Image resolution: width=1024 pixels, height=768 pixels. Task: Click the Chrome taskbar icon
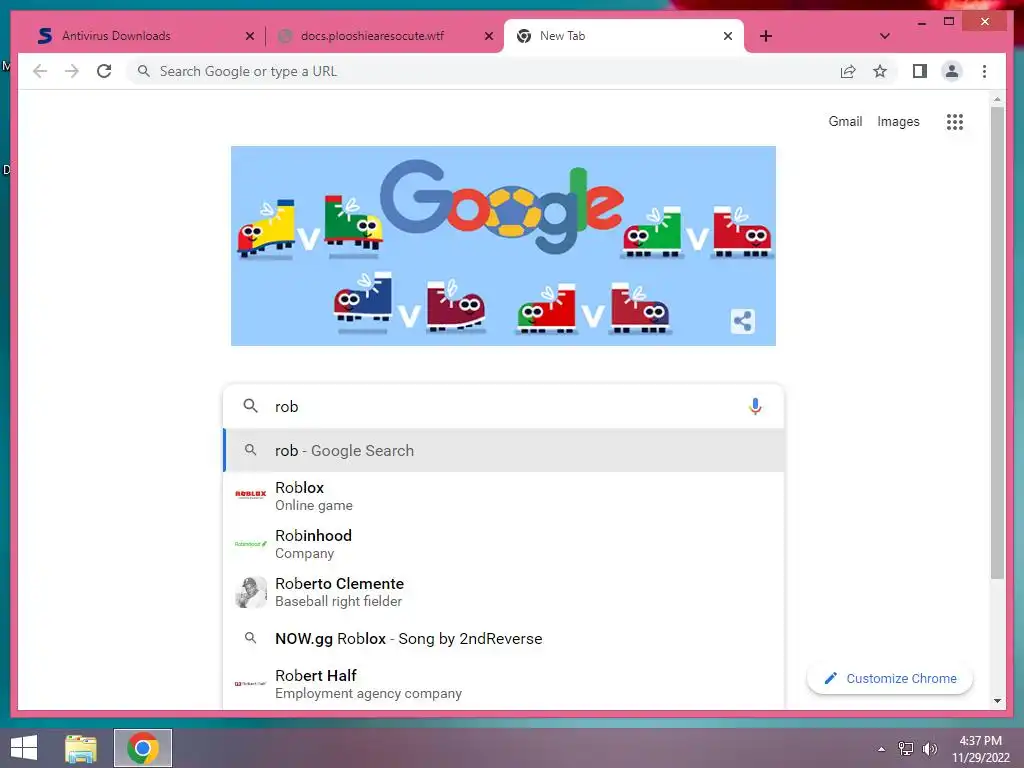[x=143, y=748]
